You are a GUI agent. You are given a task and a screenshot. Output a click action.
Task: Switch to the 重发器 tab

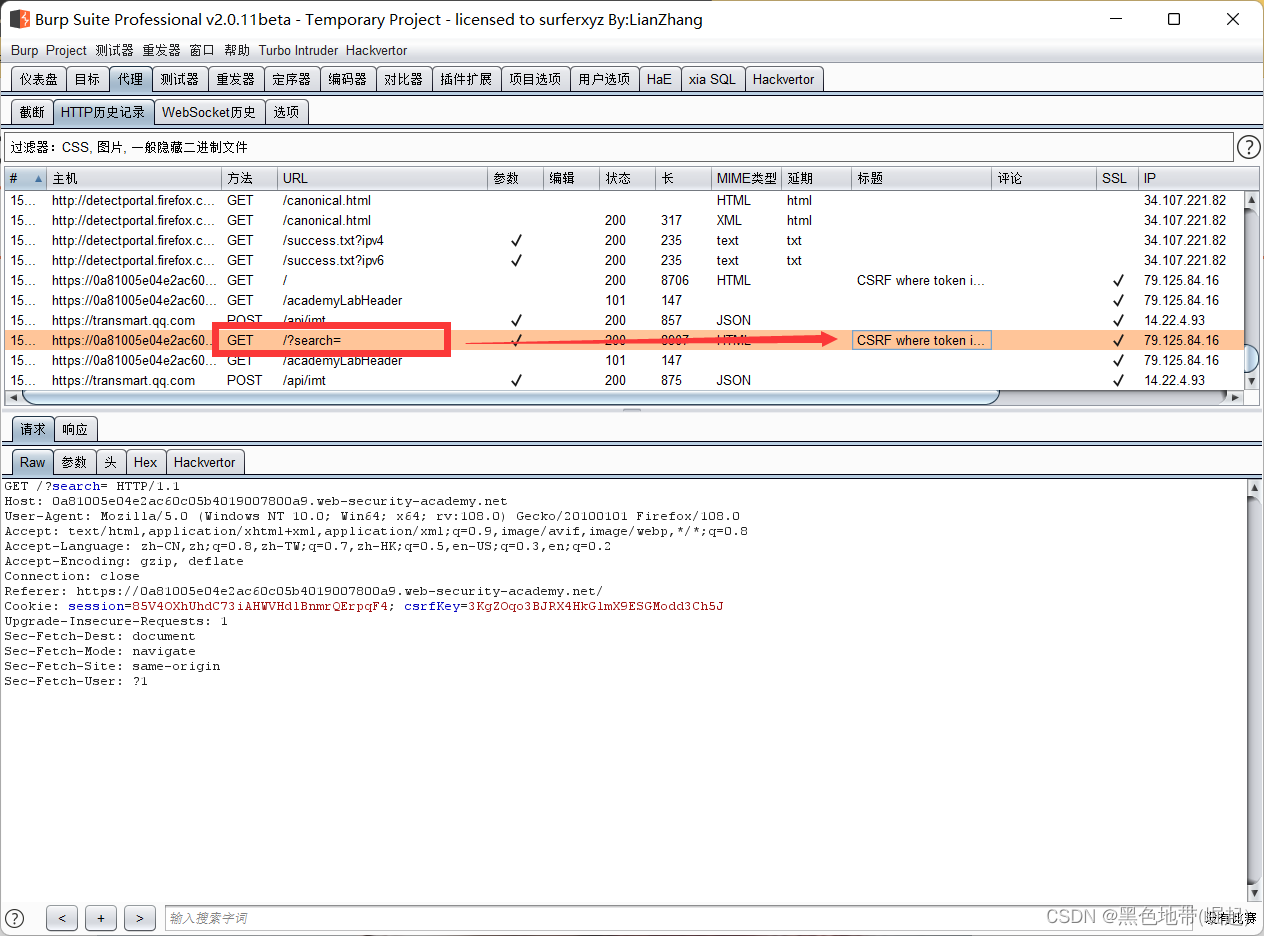click(236, 79)
